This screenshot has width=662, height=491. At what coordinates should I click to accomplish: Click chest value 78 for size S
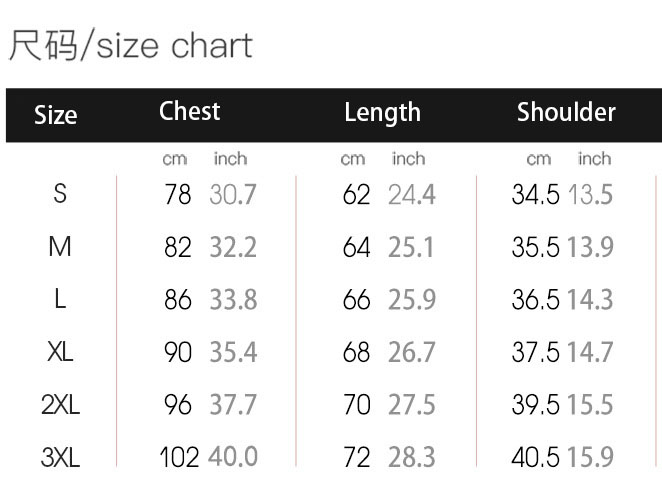[178, 194]
